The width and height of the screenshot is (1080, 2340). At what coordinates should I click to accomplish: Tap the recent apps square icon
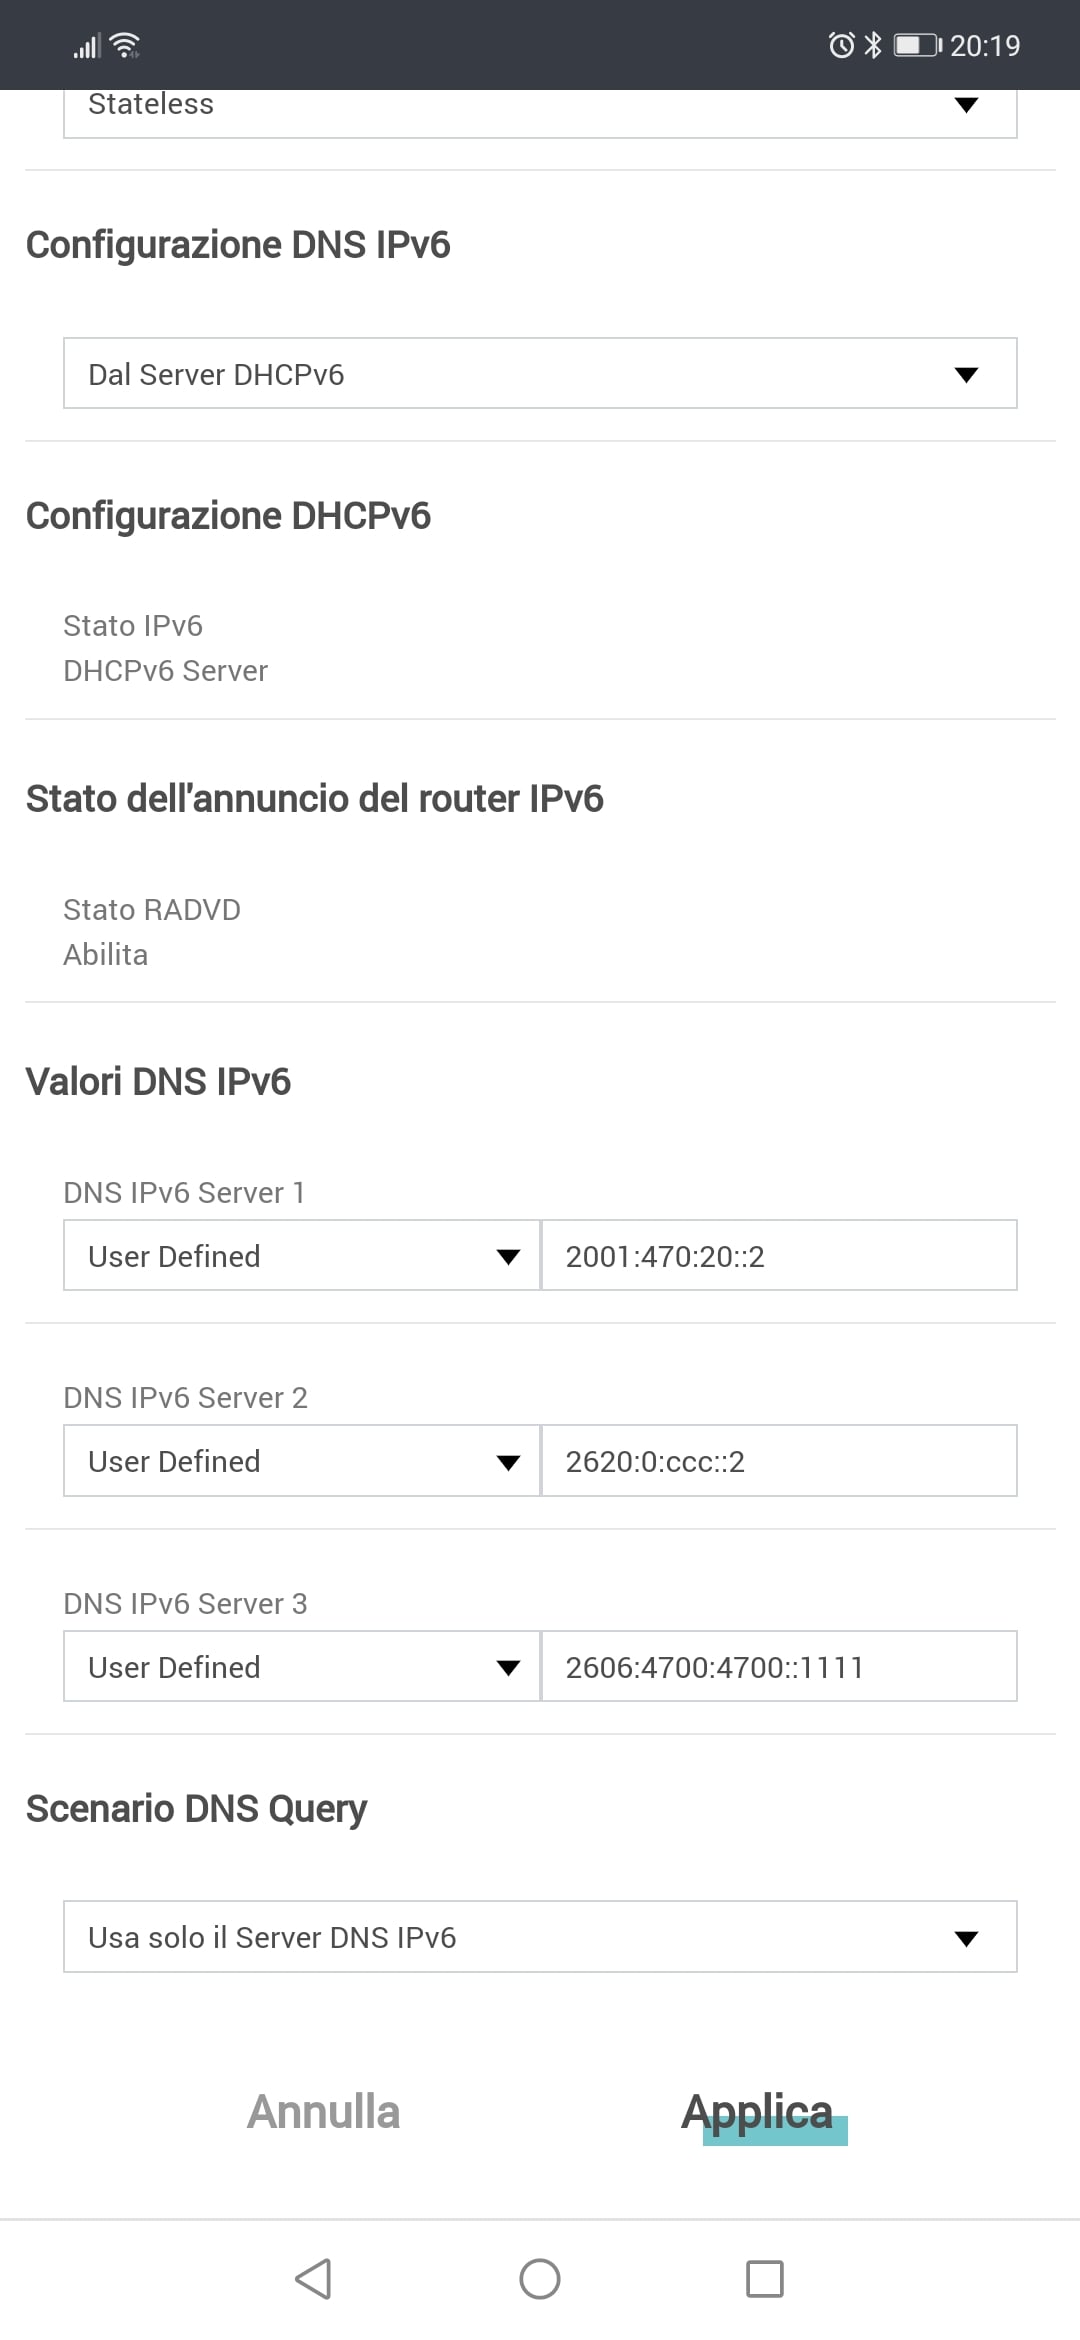coord(765,2279)
